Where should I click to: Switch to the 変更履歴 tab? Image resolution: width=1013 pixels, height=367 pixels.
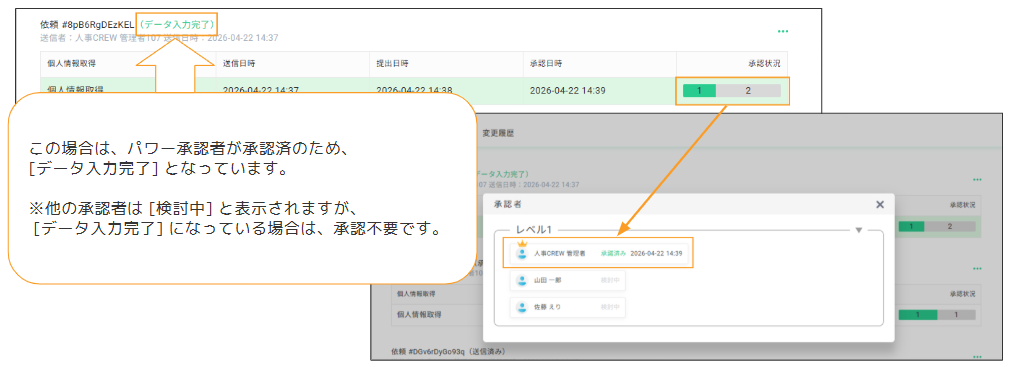498,133
